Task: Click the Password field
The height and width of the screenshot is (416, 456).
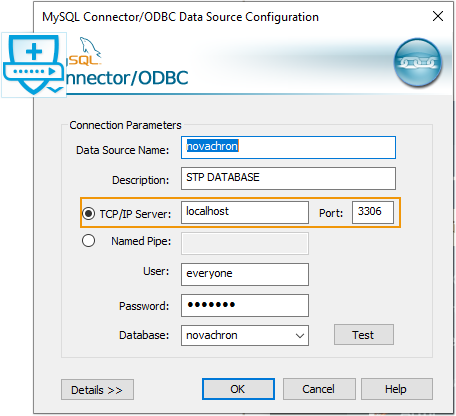Action: 245,305
